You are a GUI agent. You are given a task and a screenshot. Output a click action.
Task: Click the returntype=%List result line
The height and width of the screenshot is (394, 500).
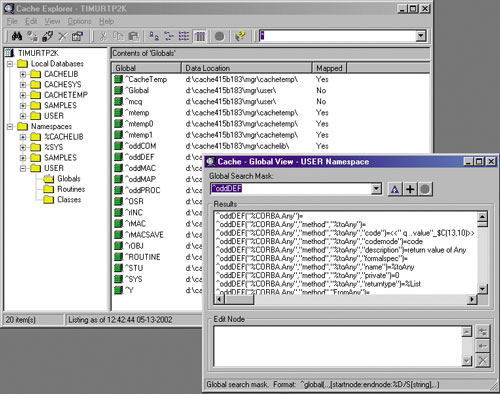pyautogui.click(x=318, y=284)
